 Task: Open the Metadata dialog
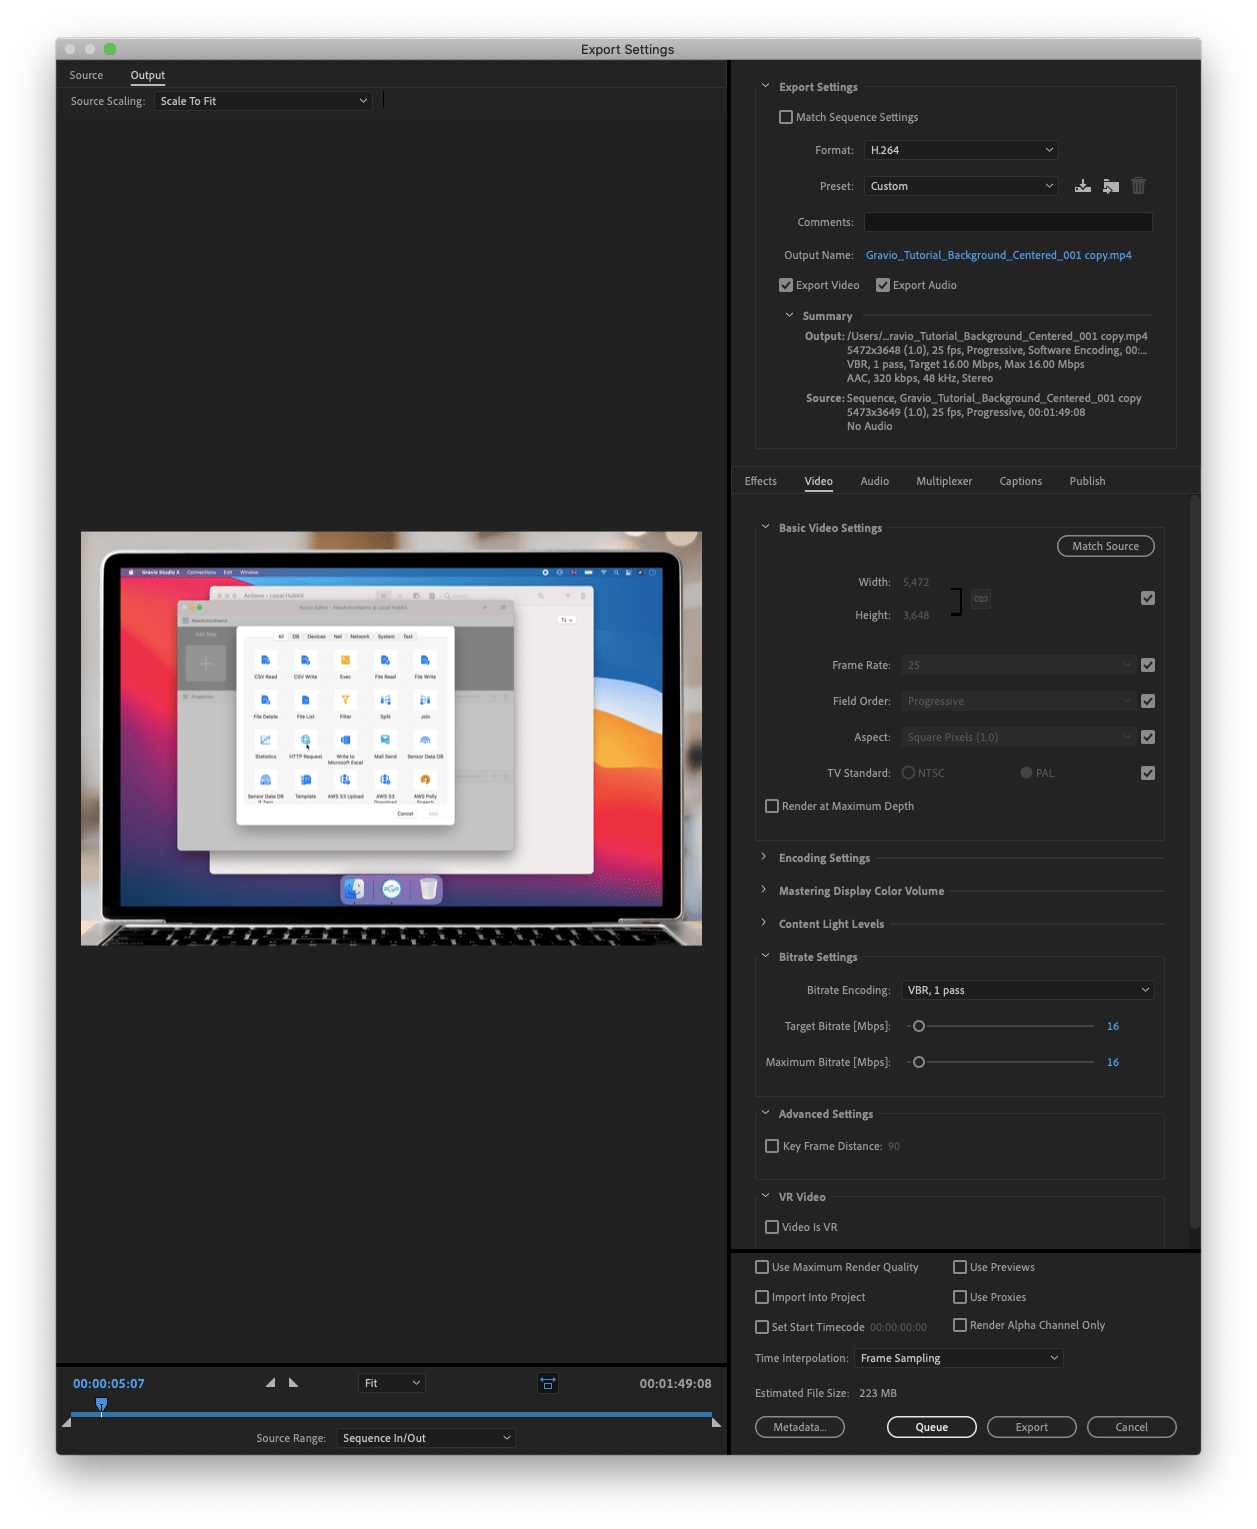(799, 1427)
